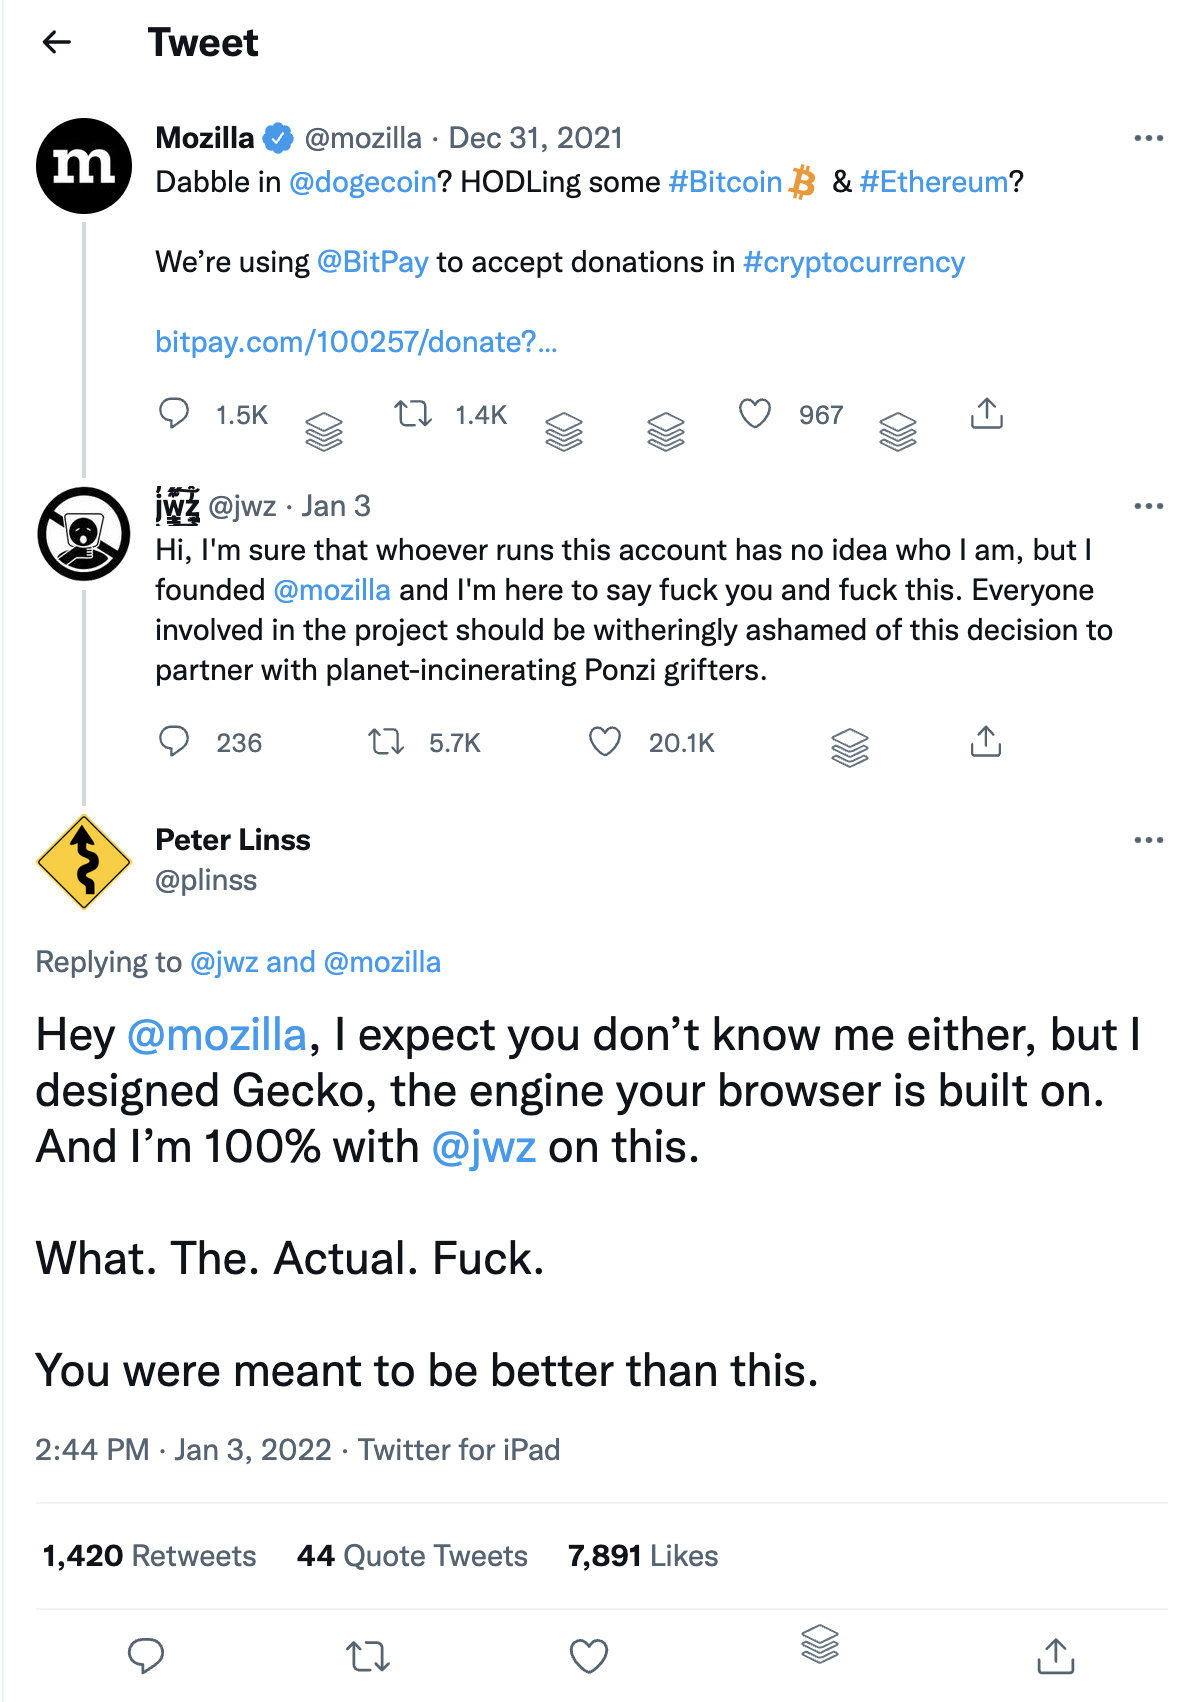Reply to Mozilla's tweet
Screen dimensions: 1198x1702
click(x=174, y=413)
